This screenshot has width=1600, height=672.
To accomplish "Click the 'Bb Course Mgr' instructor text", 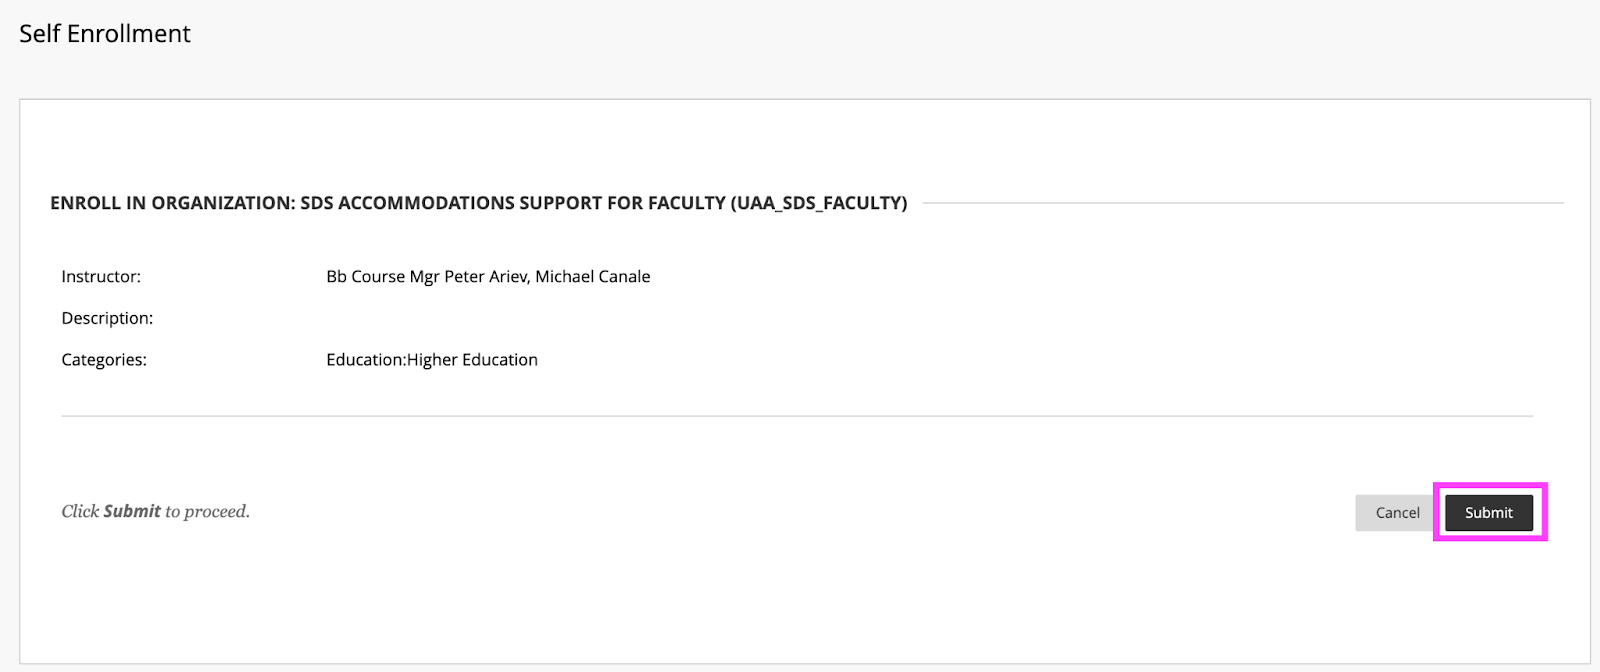I will tap(382, 277).
